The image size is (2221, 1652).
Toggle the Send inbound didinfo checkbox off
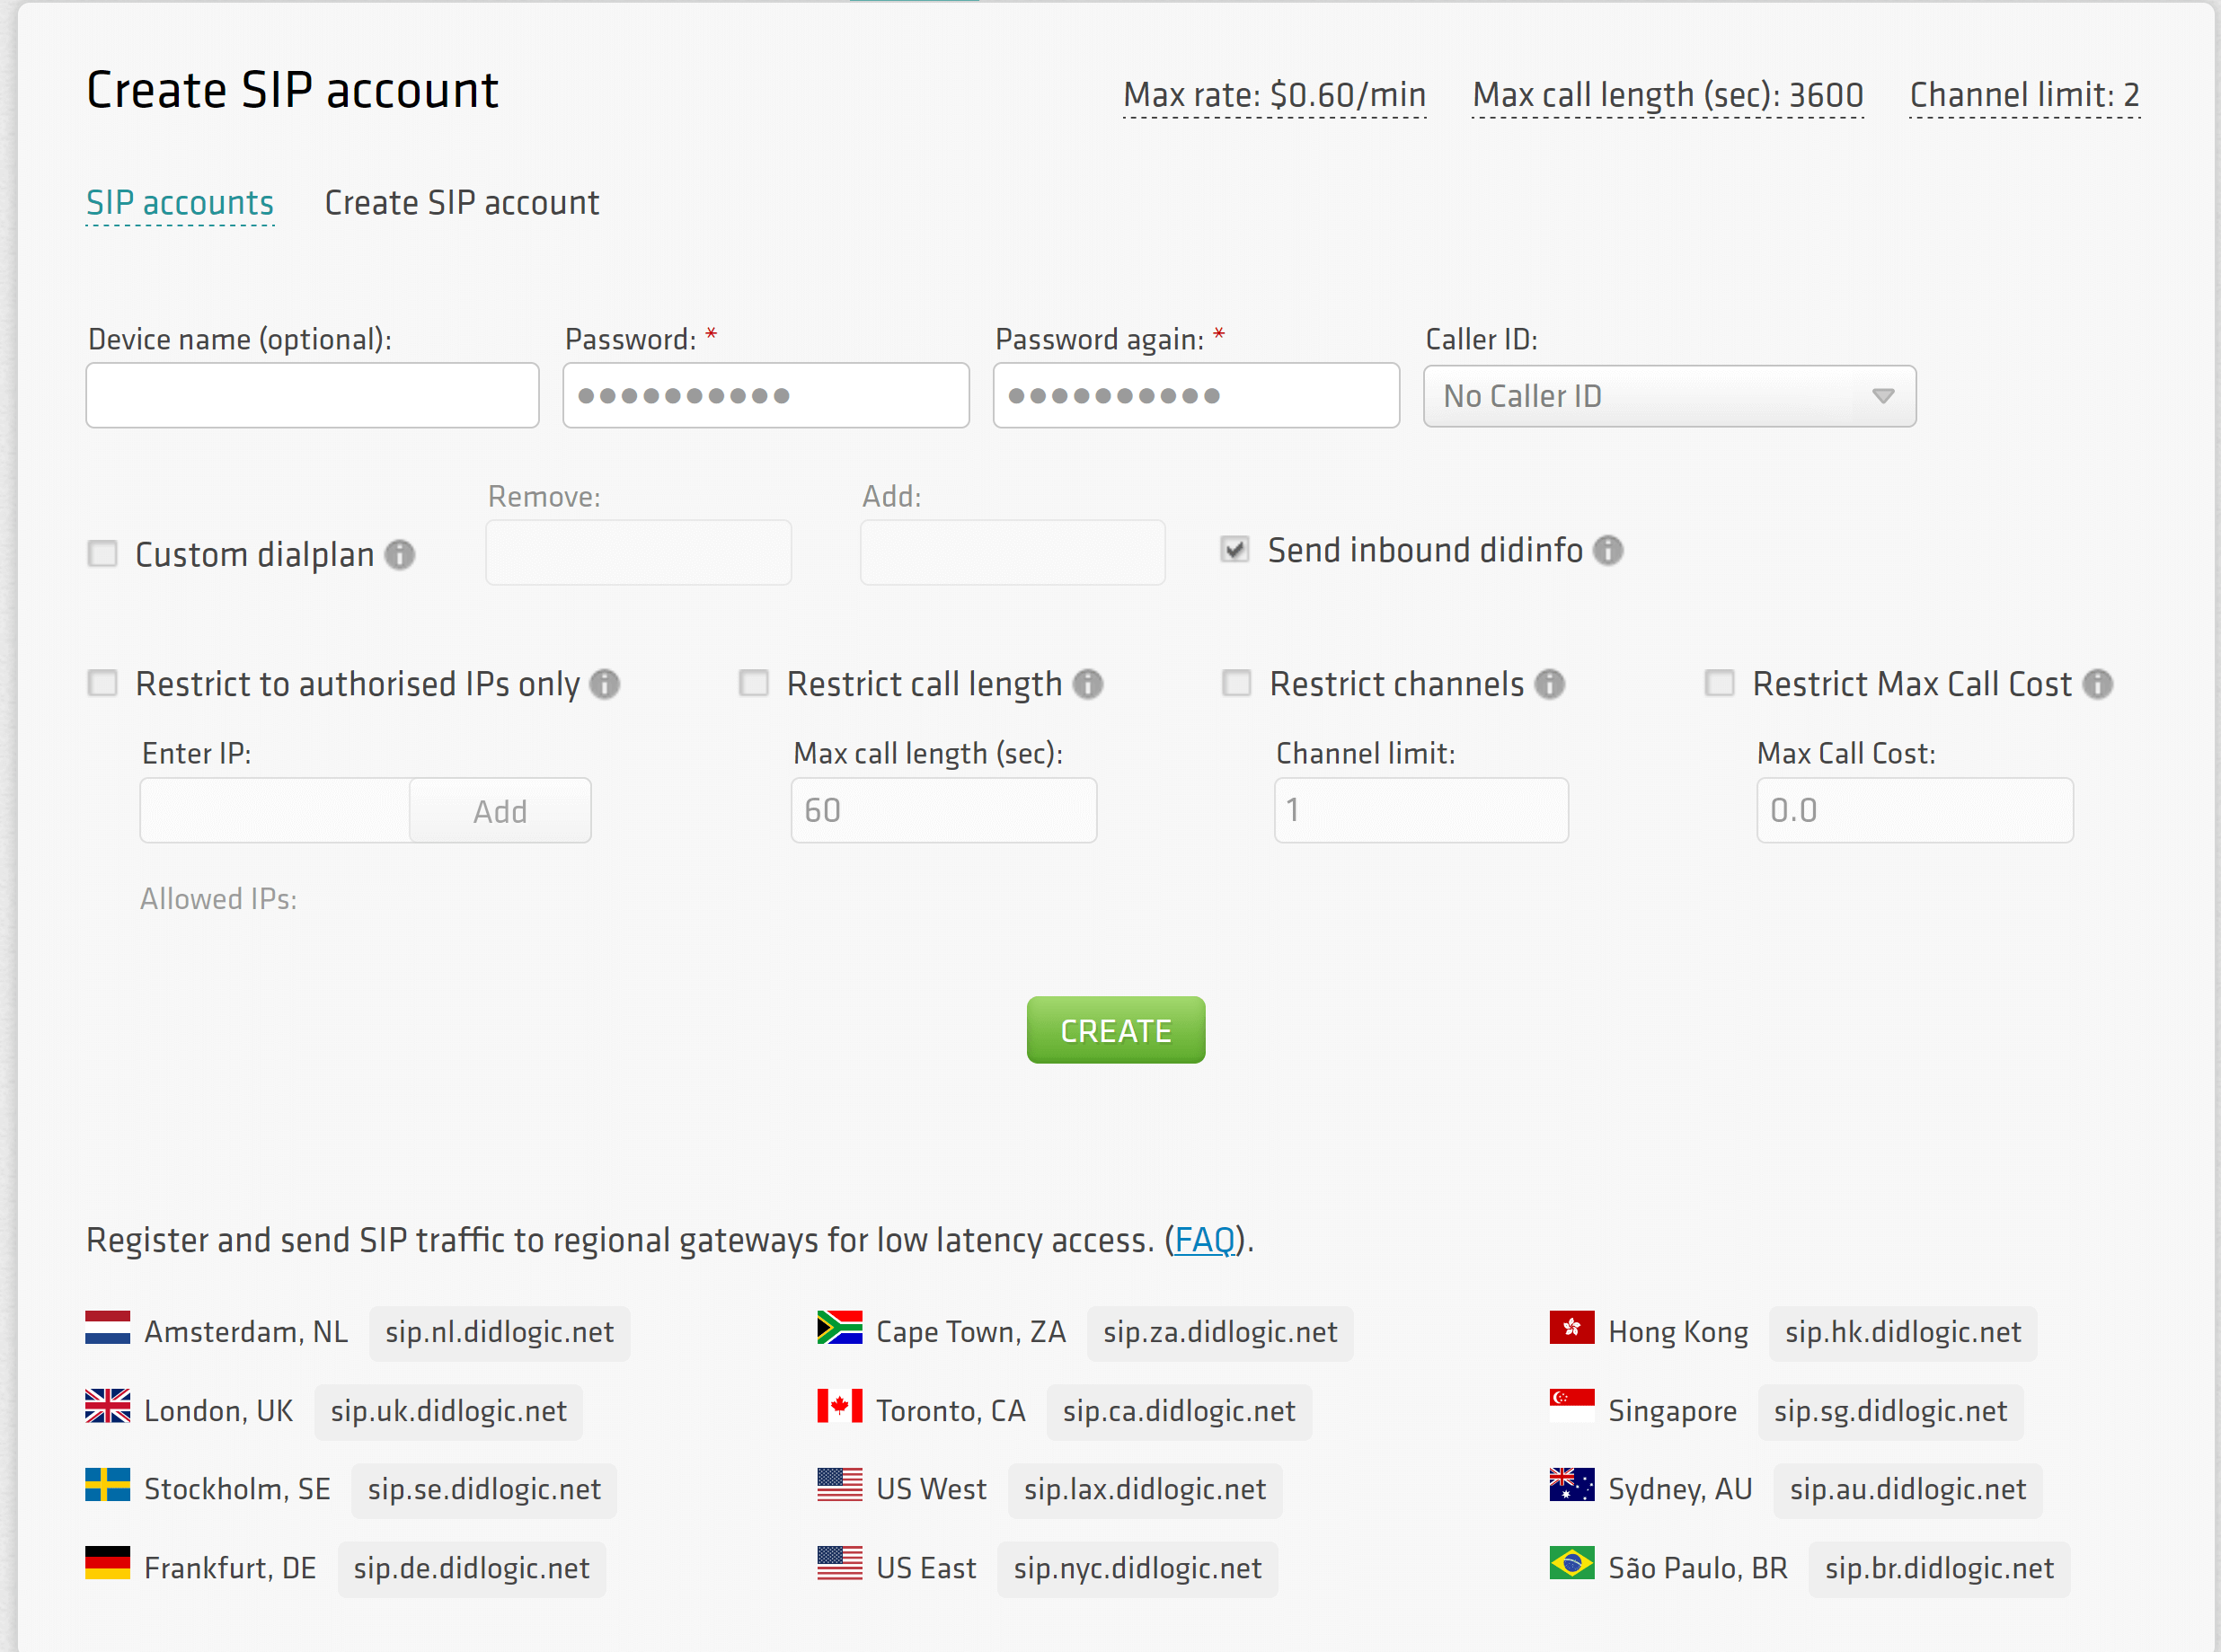pyautogui.click(x=1235, y=550)
